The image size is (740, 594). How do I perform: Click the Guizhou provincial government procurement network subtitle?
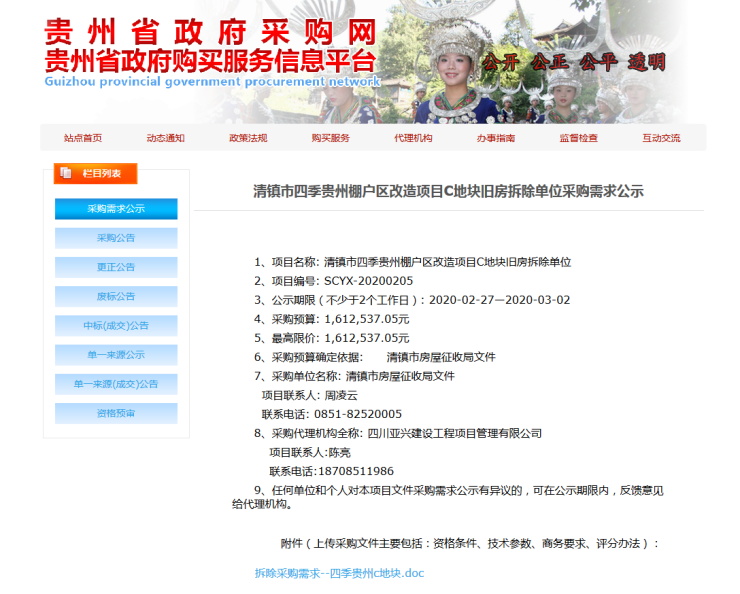pos(212,82)
